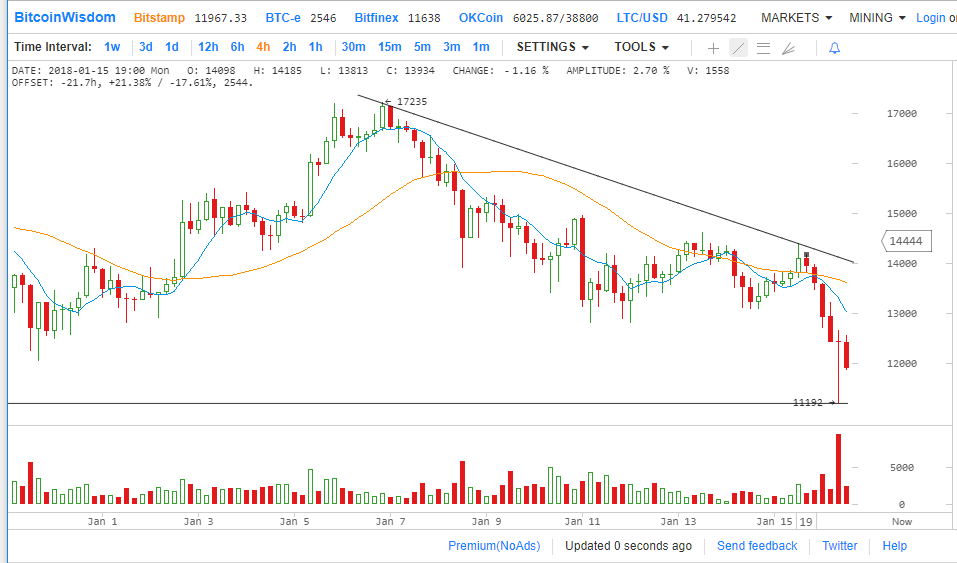Switch chart to 1m interval
957x563 pixels.
coord(481,47)
